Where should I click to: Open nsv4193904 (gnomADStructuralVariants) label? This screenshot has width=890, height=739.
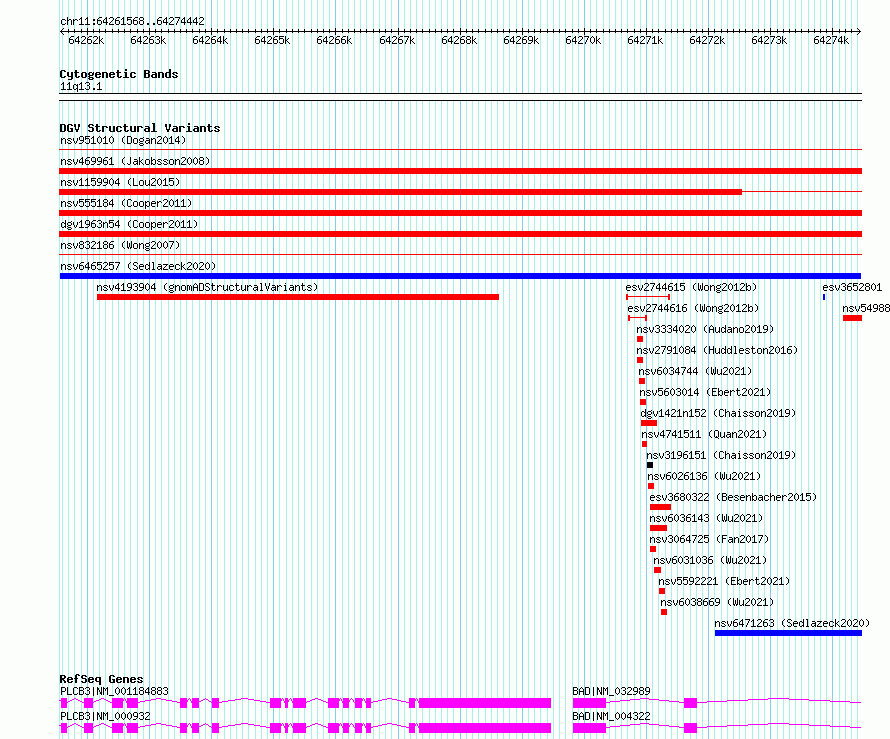(207, 287)
